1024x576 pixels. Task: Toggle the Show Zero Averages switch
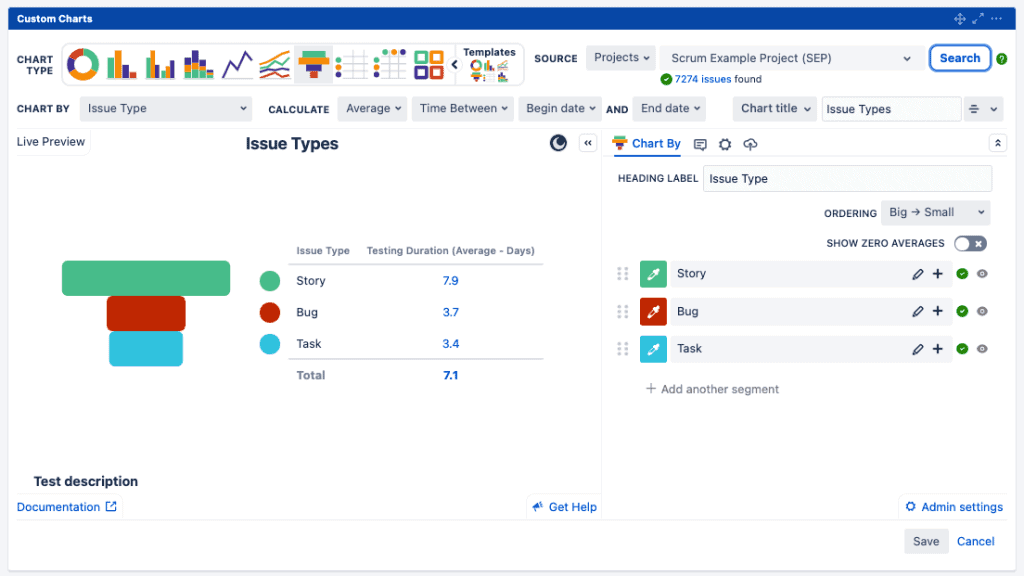pyautogui.click(x=969, y=243)
